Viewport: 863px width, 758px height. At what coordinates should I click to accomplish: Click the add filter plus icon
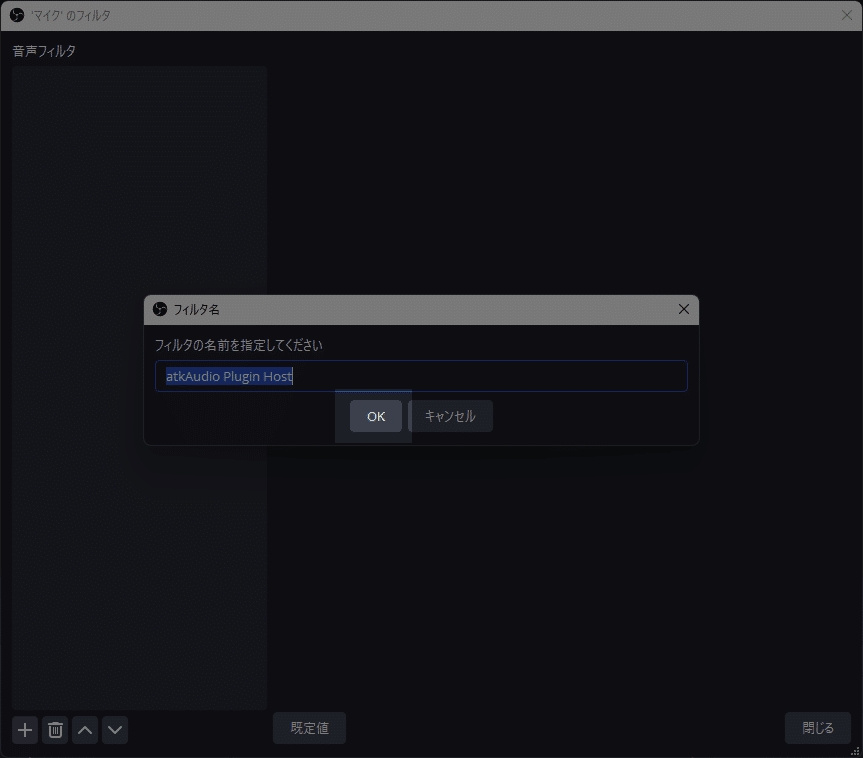(24, 729)
